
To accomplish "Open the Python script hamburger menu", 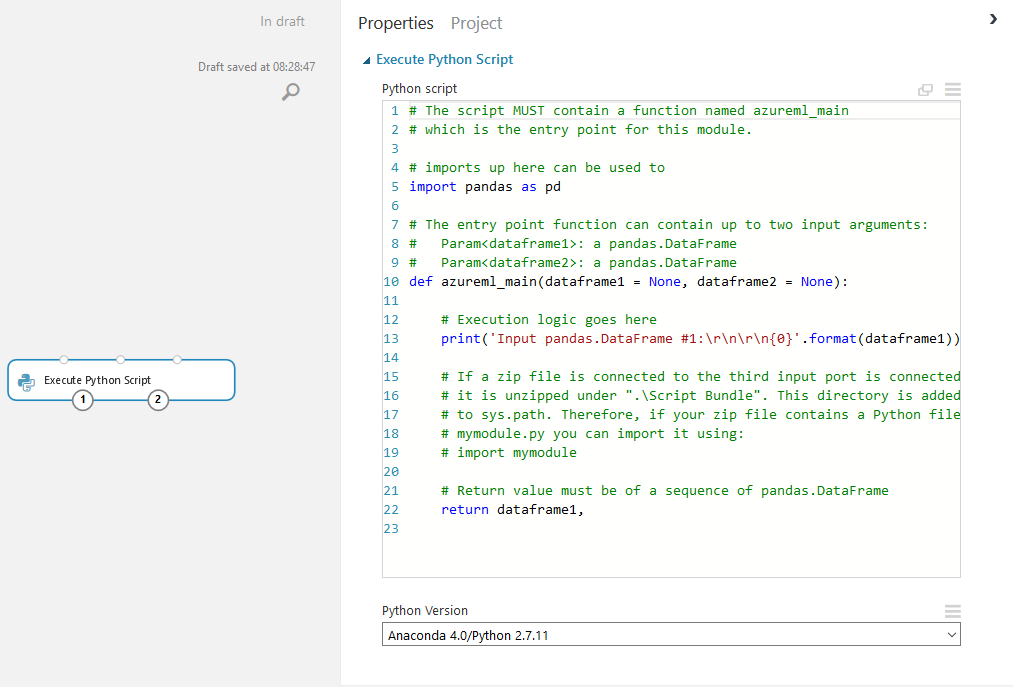I will coord(952,89).
